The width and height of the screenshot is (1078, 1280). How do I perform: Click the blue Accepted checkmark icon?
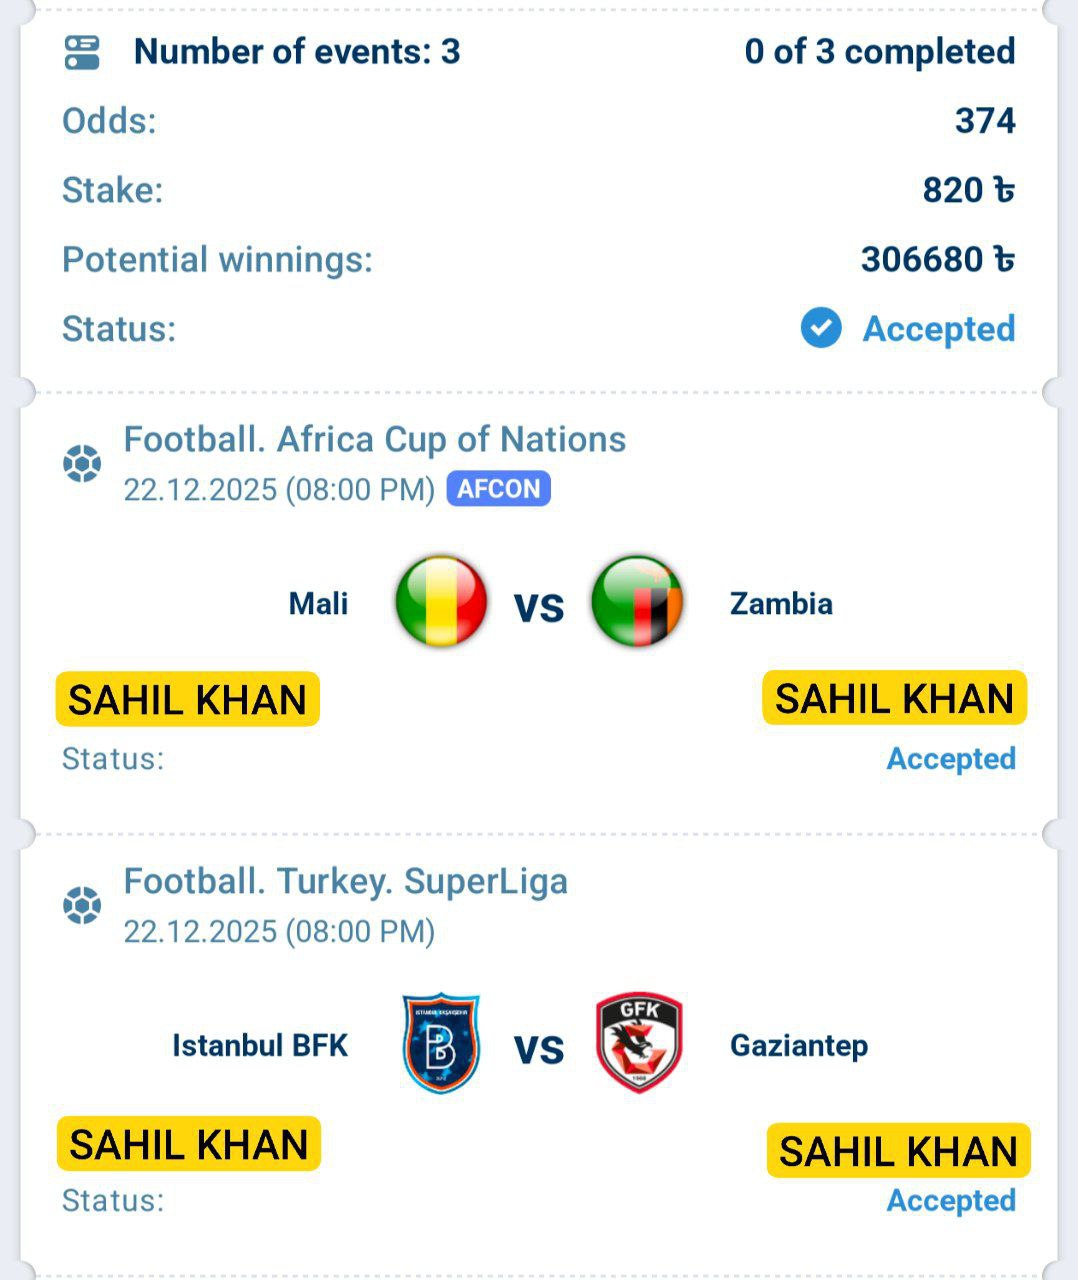click(x=821, y=328)
